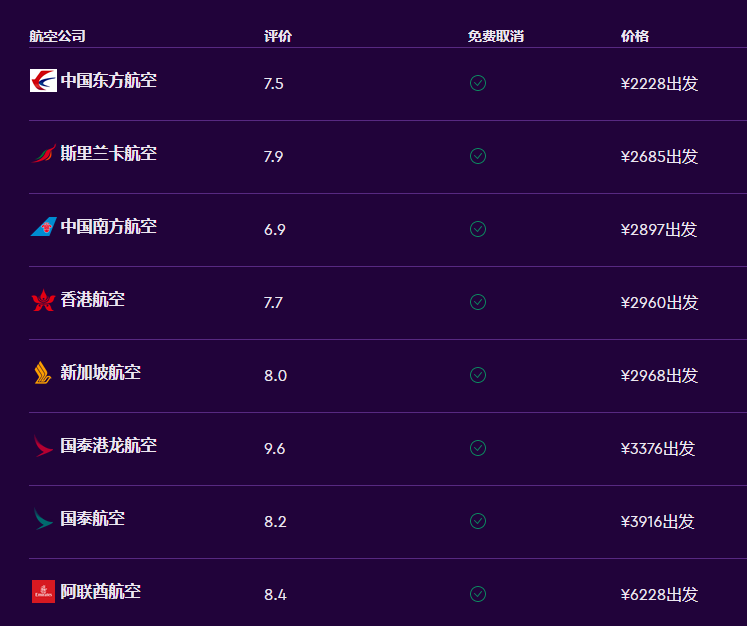Click the 8.0 rating value
Screen dimensions: 747x626
click(x=275, y=376)
